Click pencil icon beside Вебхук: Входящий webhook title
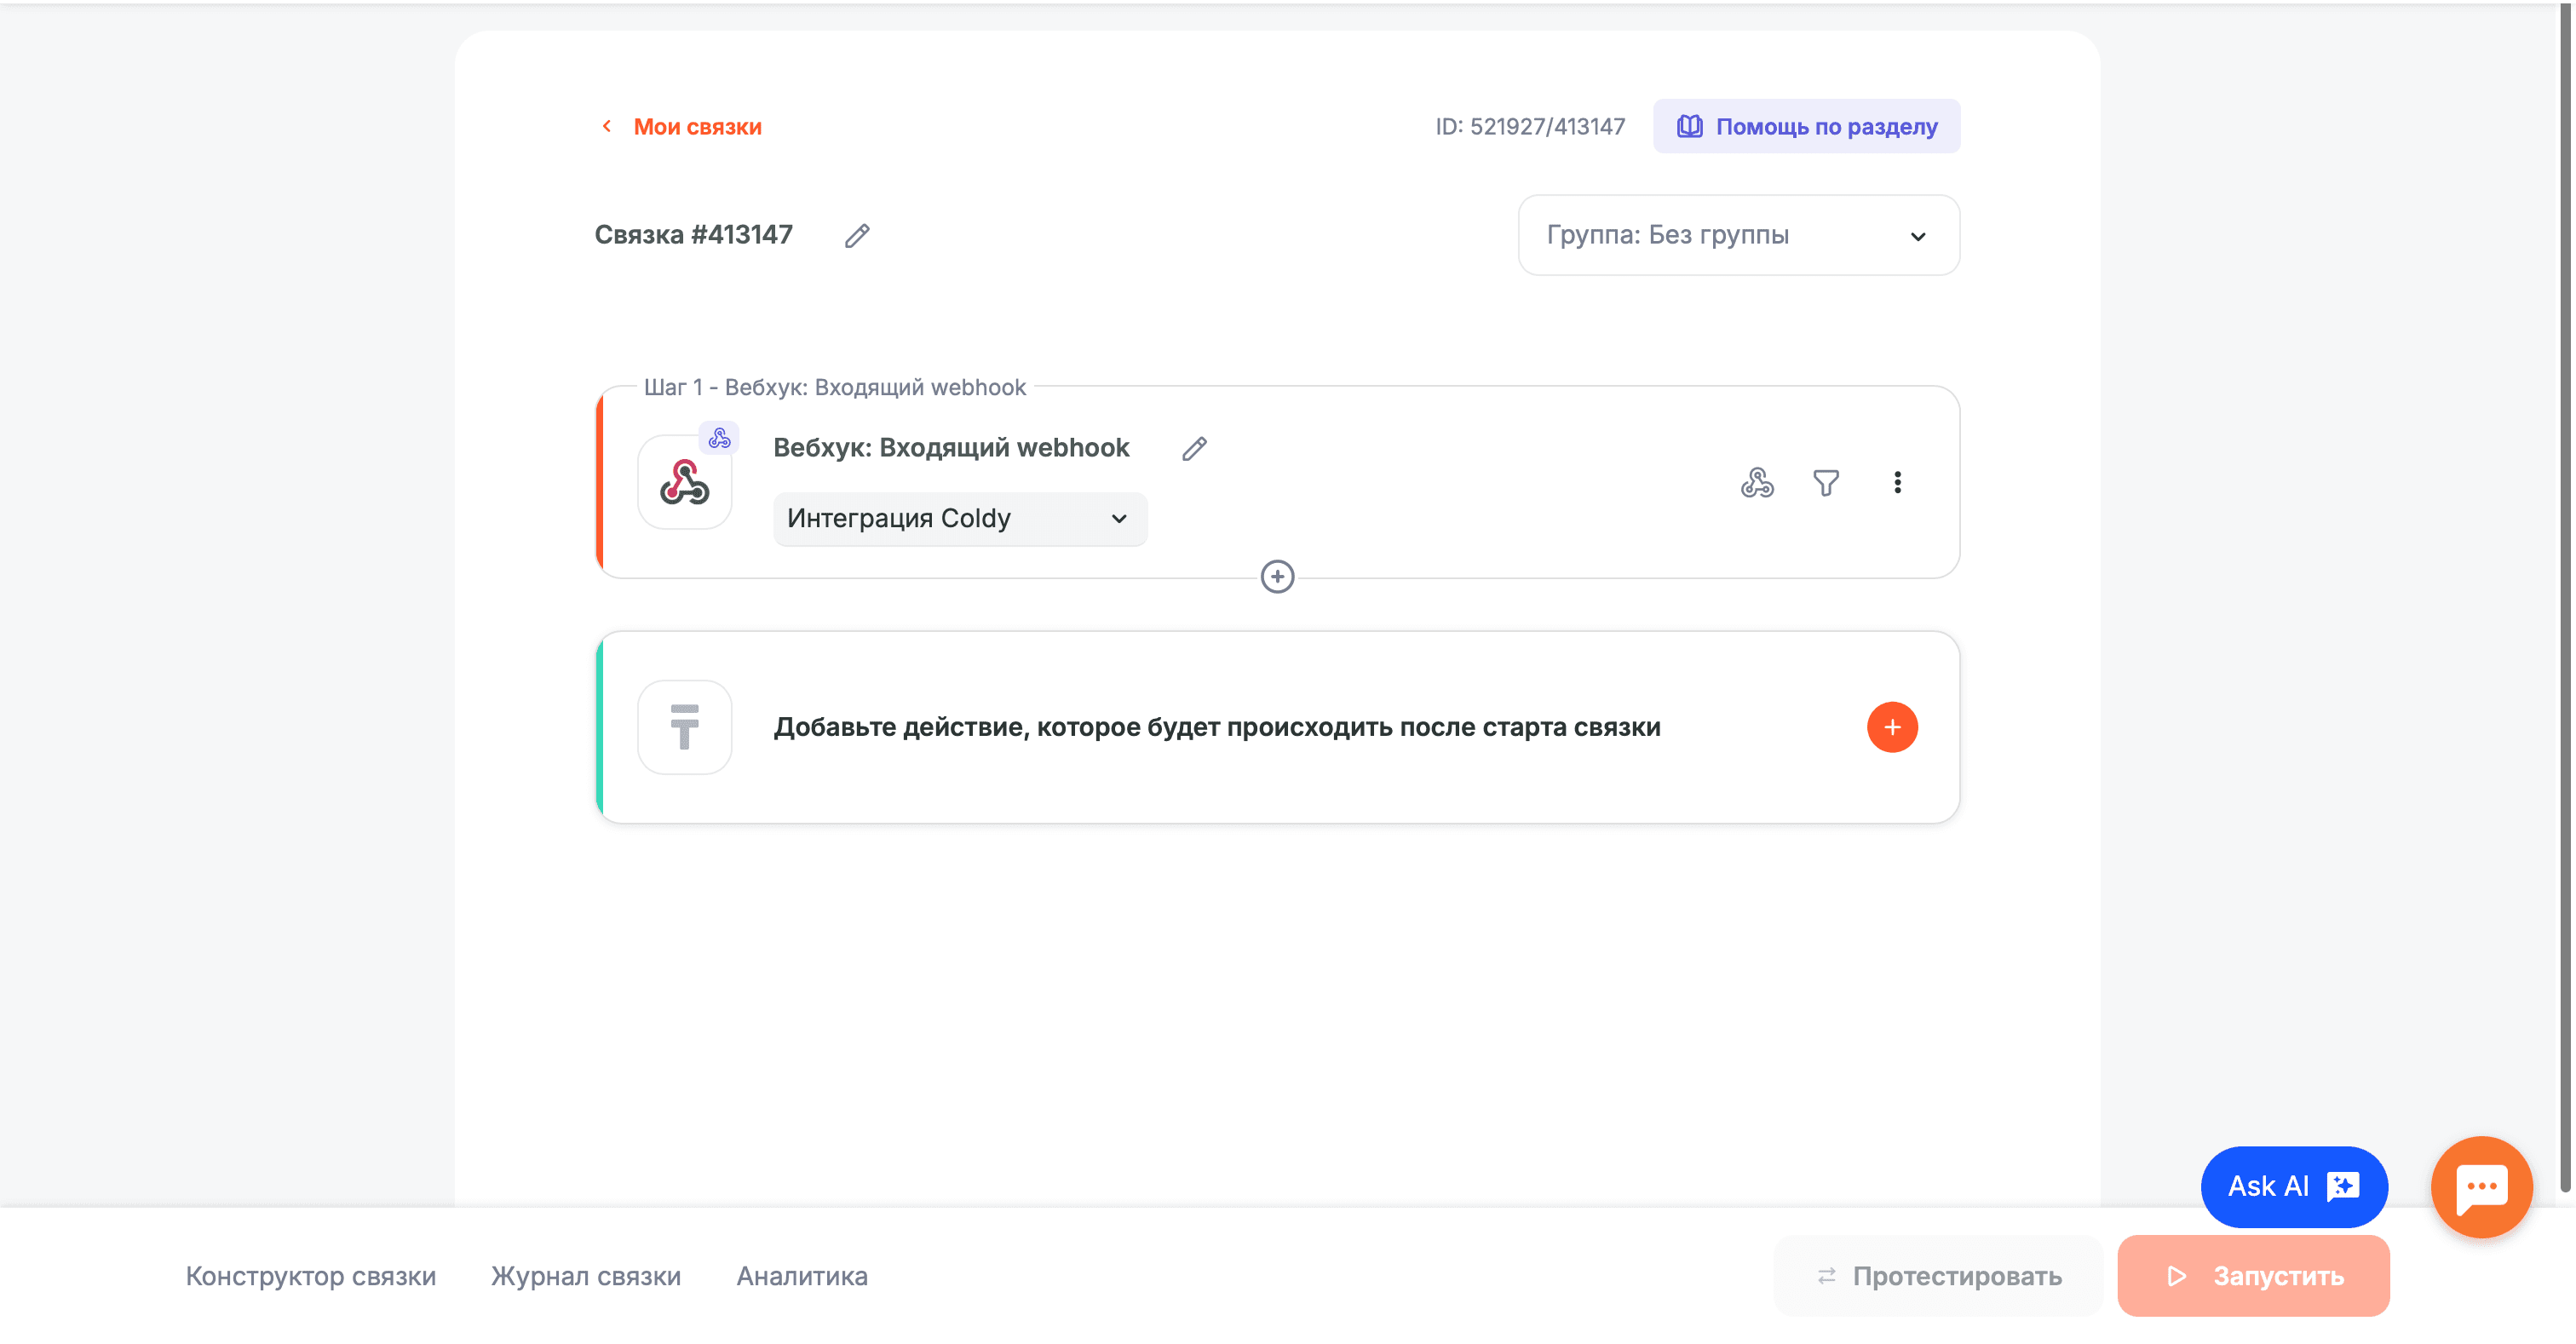The image size is (2576, 1344). (1194, 449)
